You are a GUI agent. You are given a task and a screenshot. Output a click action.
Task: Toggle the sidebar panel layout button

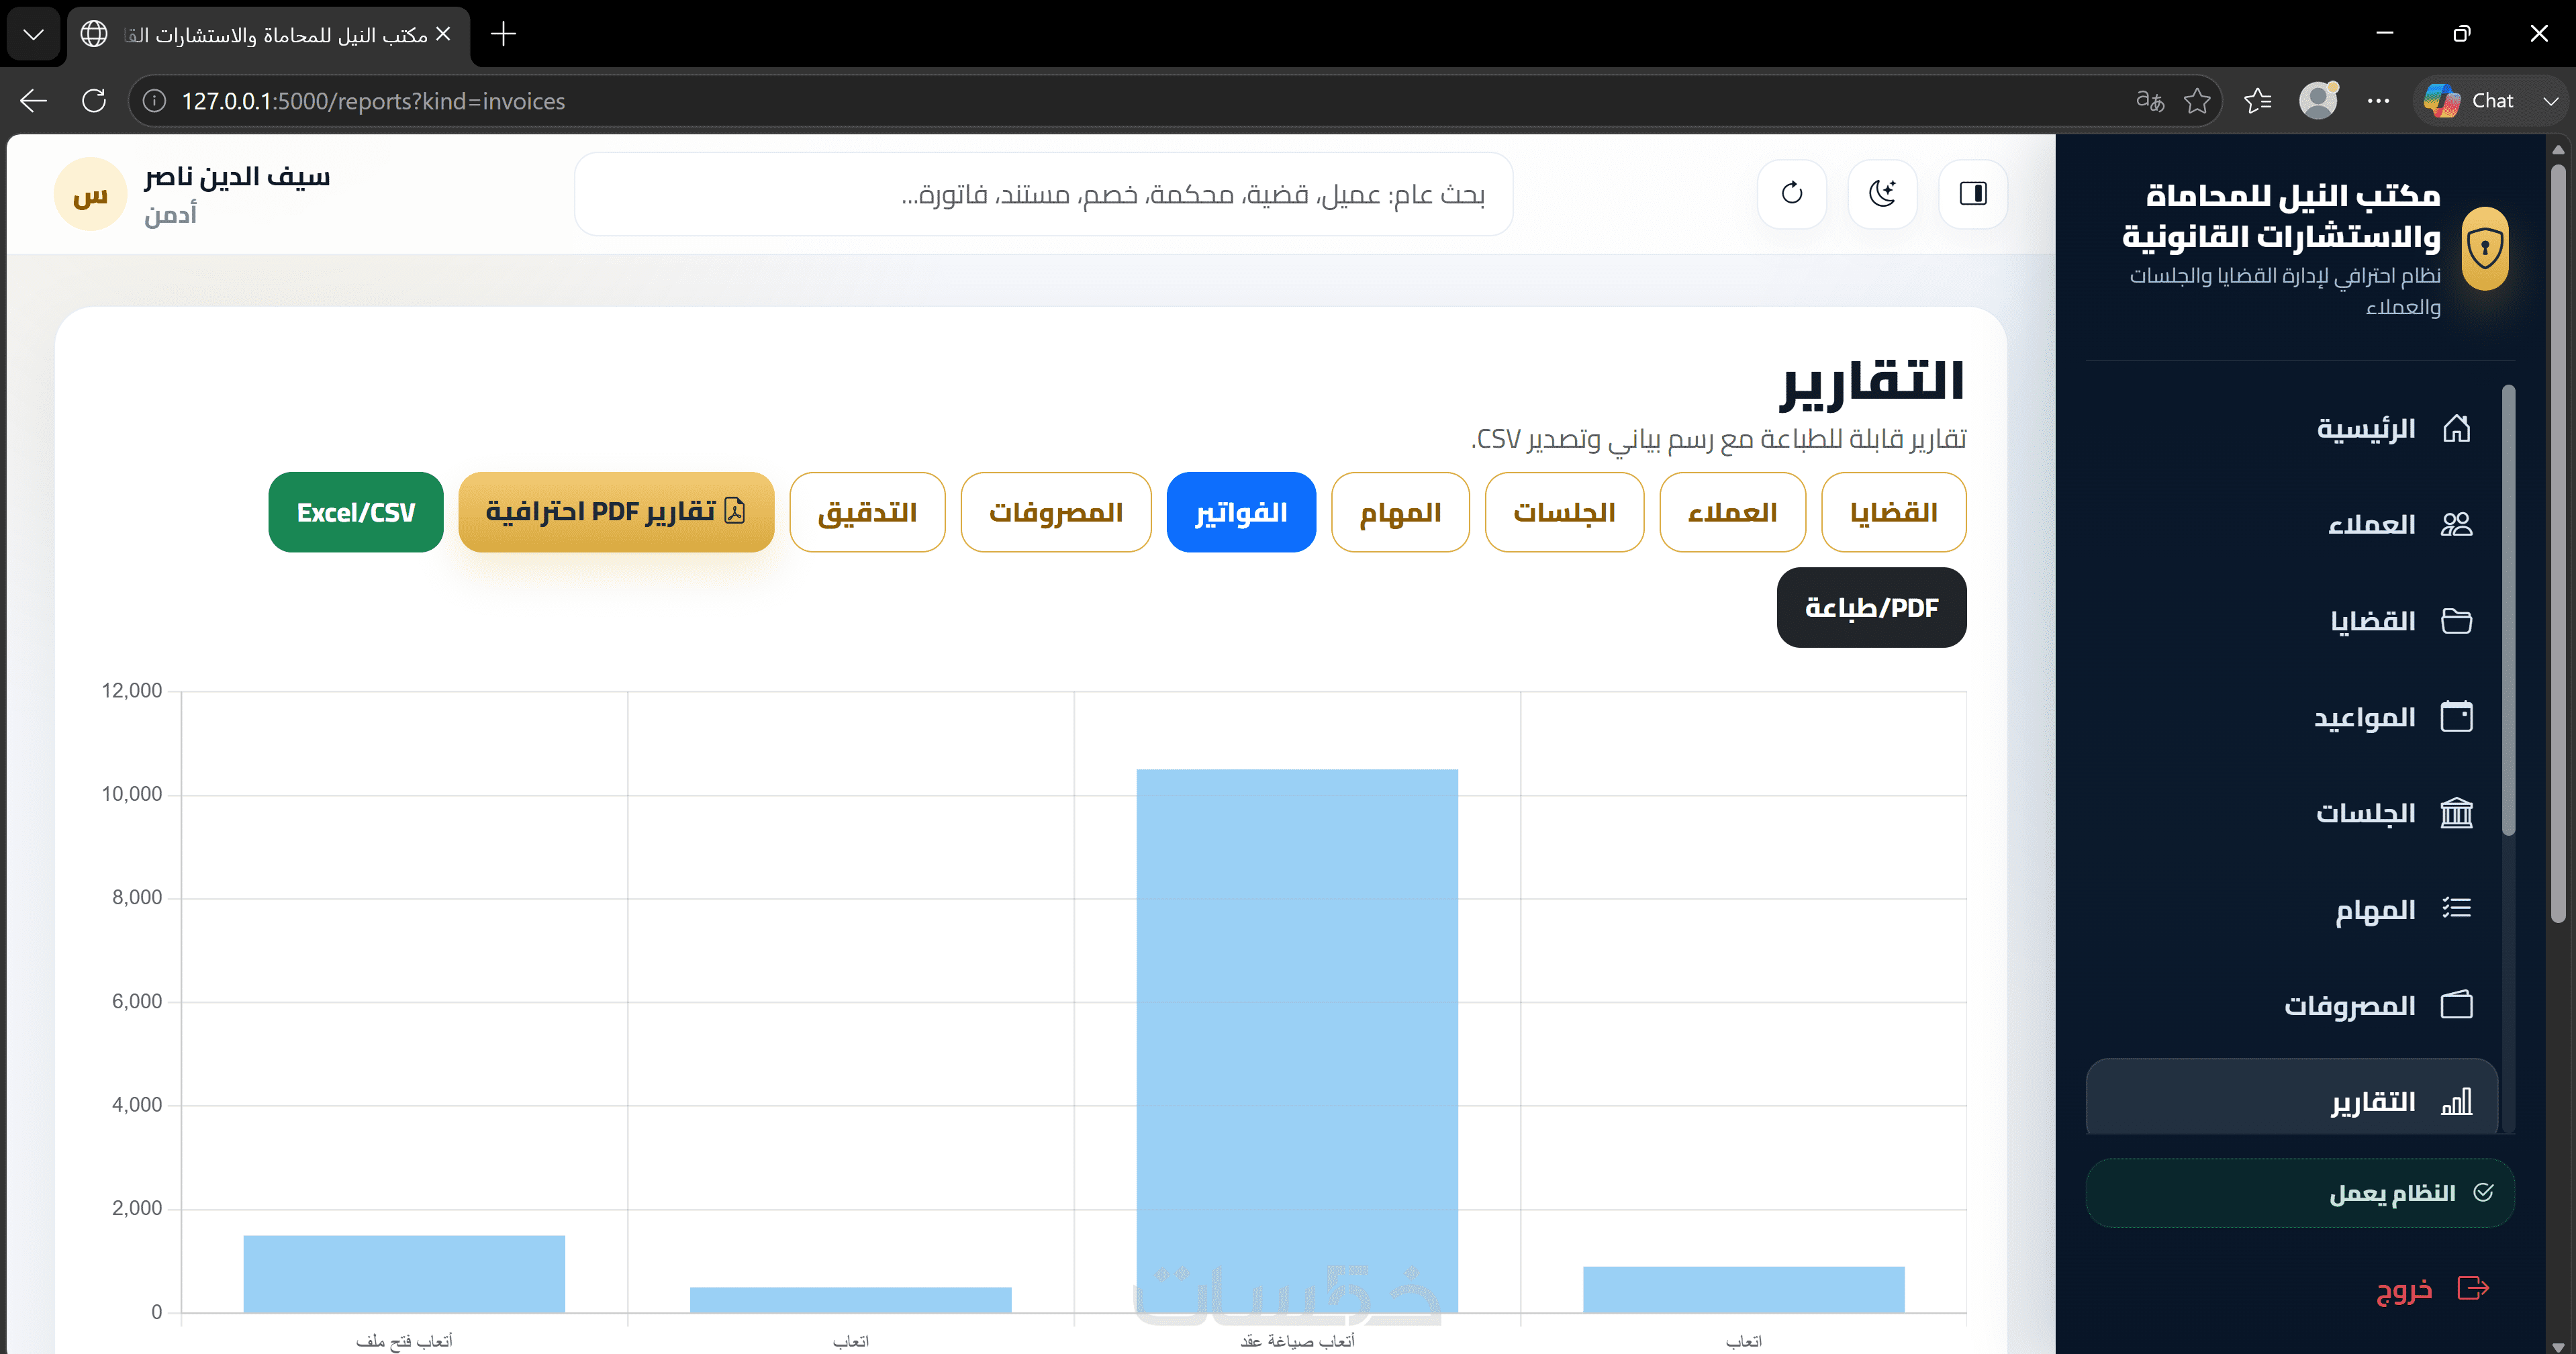tap(1973, 193)
